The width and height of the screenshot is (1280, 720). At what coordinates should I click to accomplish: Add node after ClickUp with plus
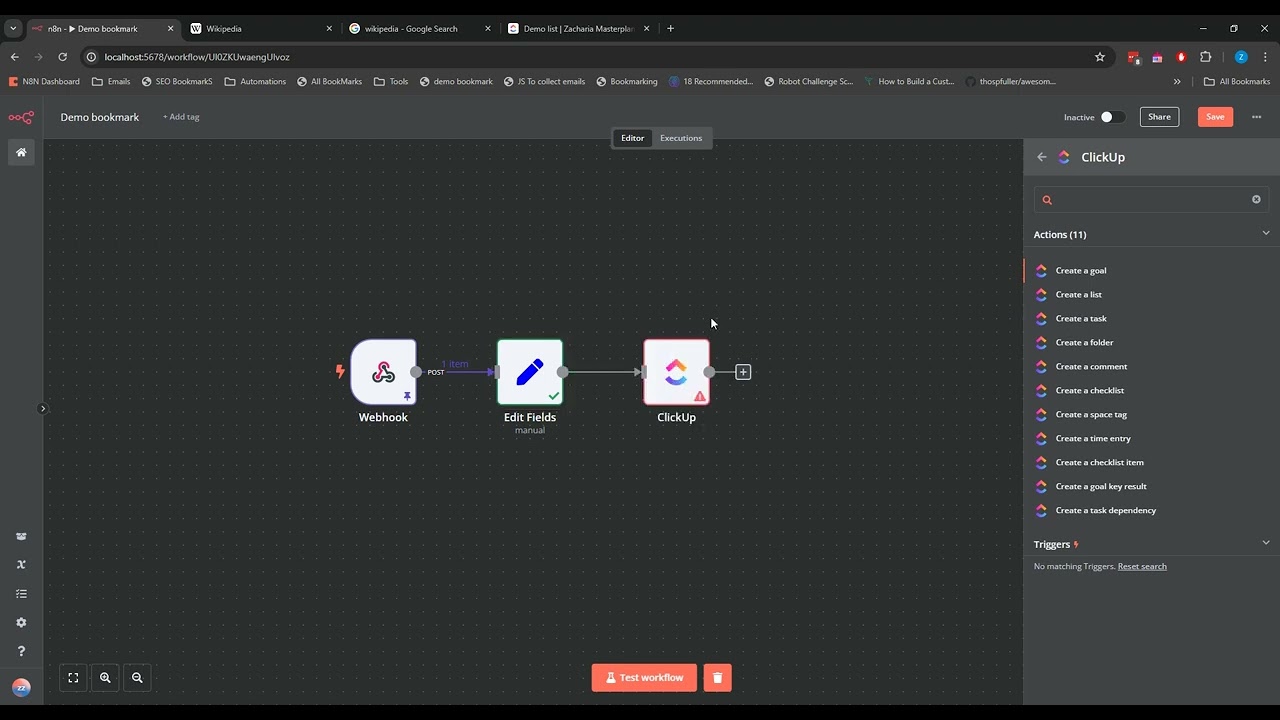pyautogui.click(x=743, y=372)
